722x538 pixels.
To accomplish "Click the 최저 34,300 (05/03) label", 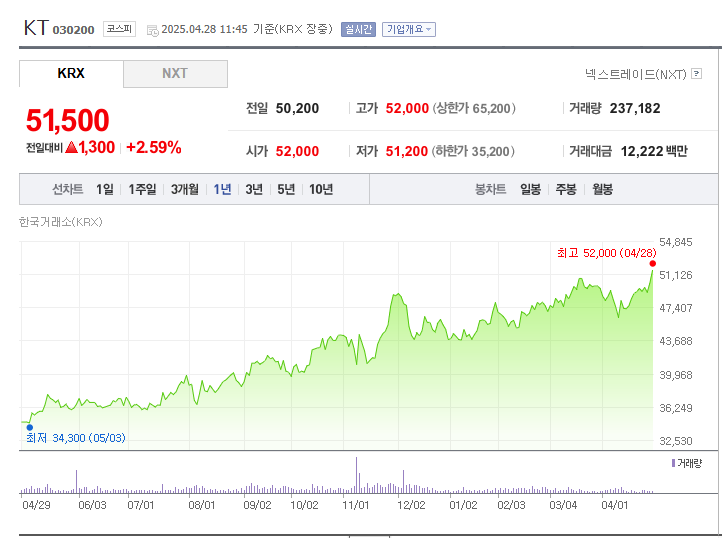I will 76,438.
